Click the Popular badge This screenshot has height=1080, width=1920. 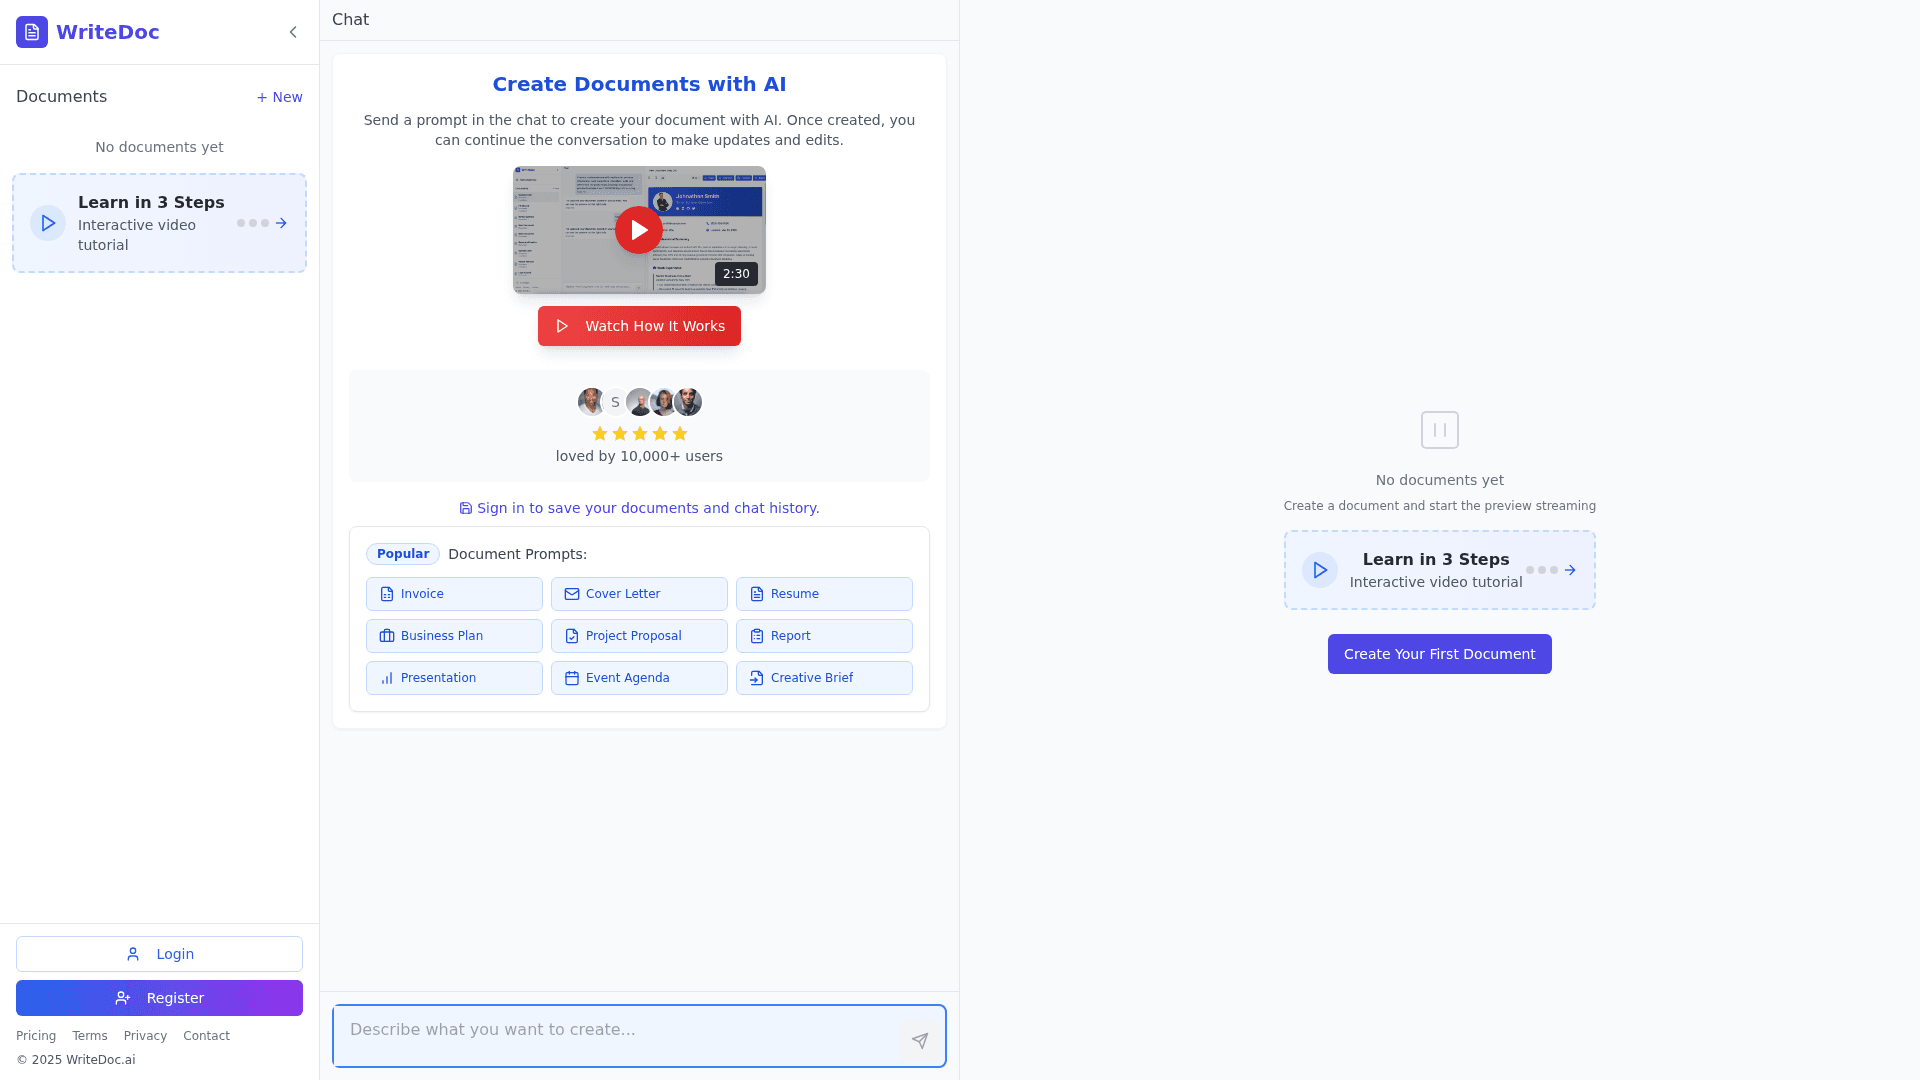pyautogui.click(x=403, y=554)
